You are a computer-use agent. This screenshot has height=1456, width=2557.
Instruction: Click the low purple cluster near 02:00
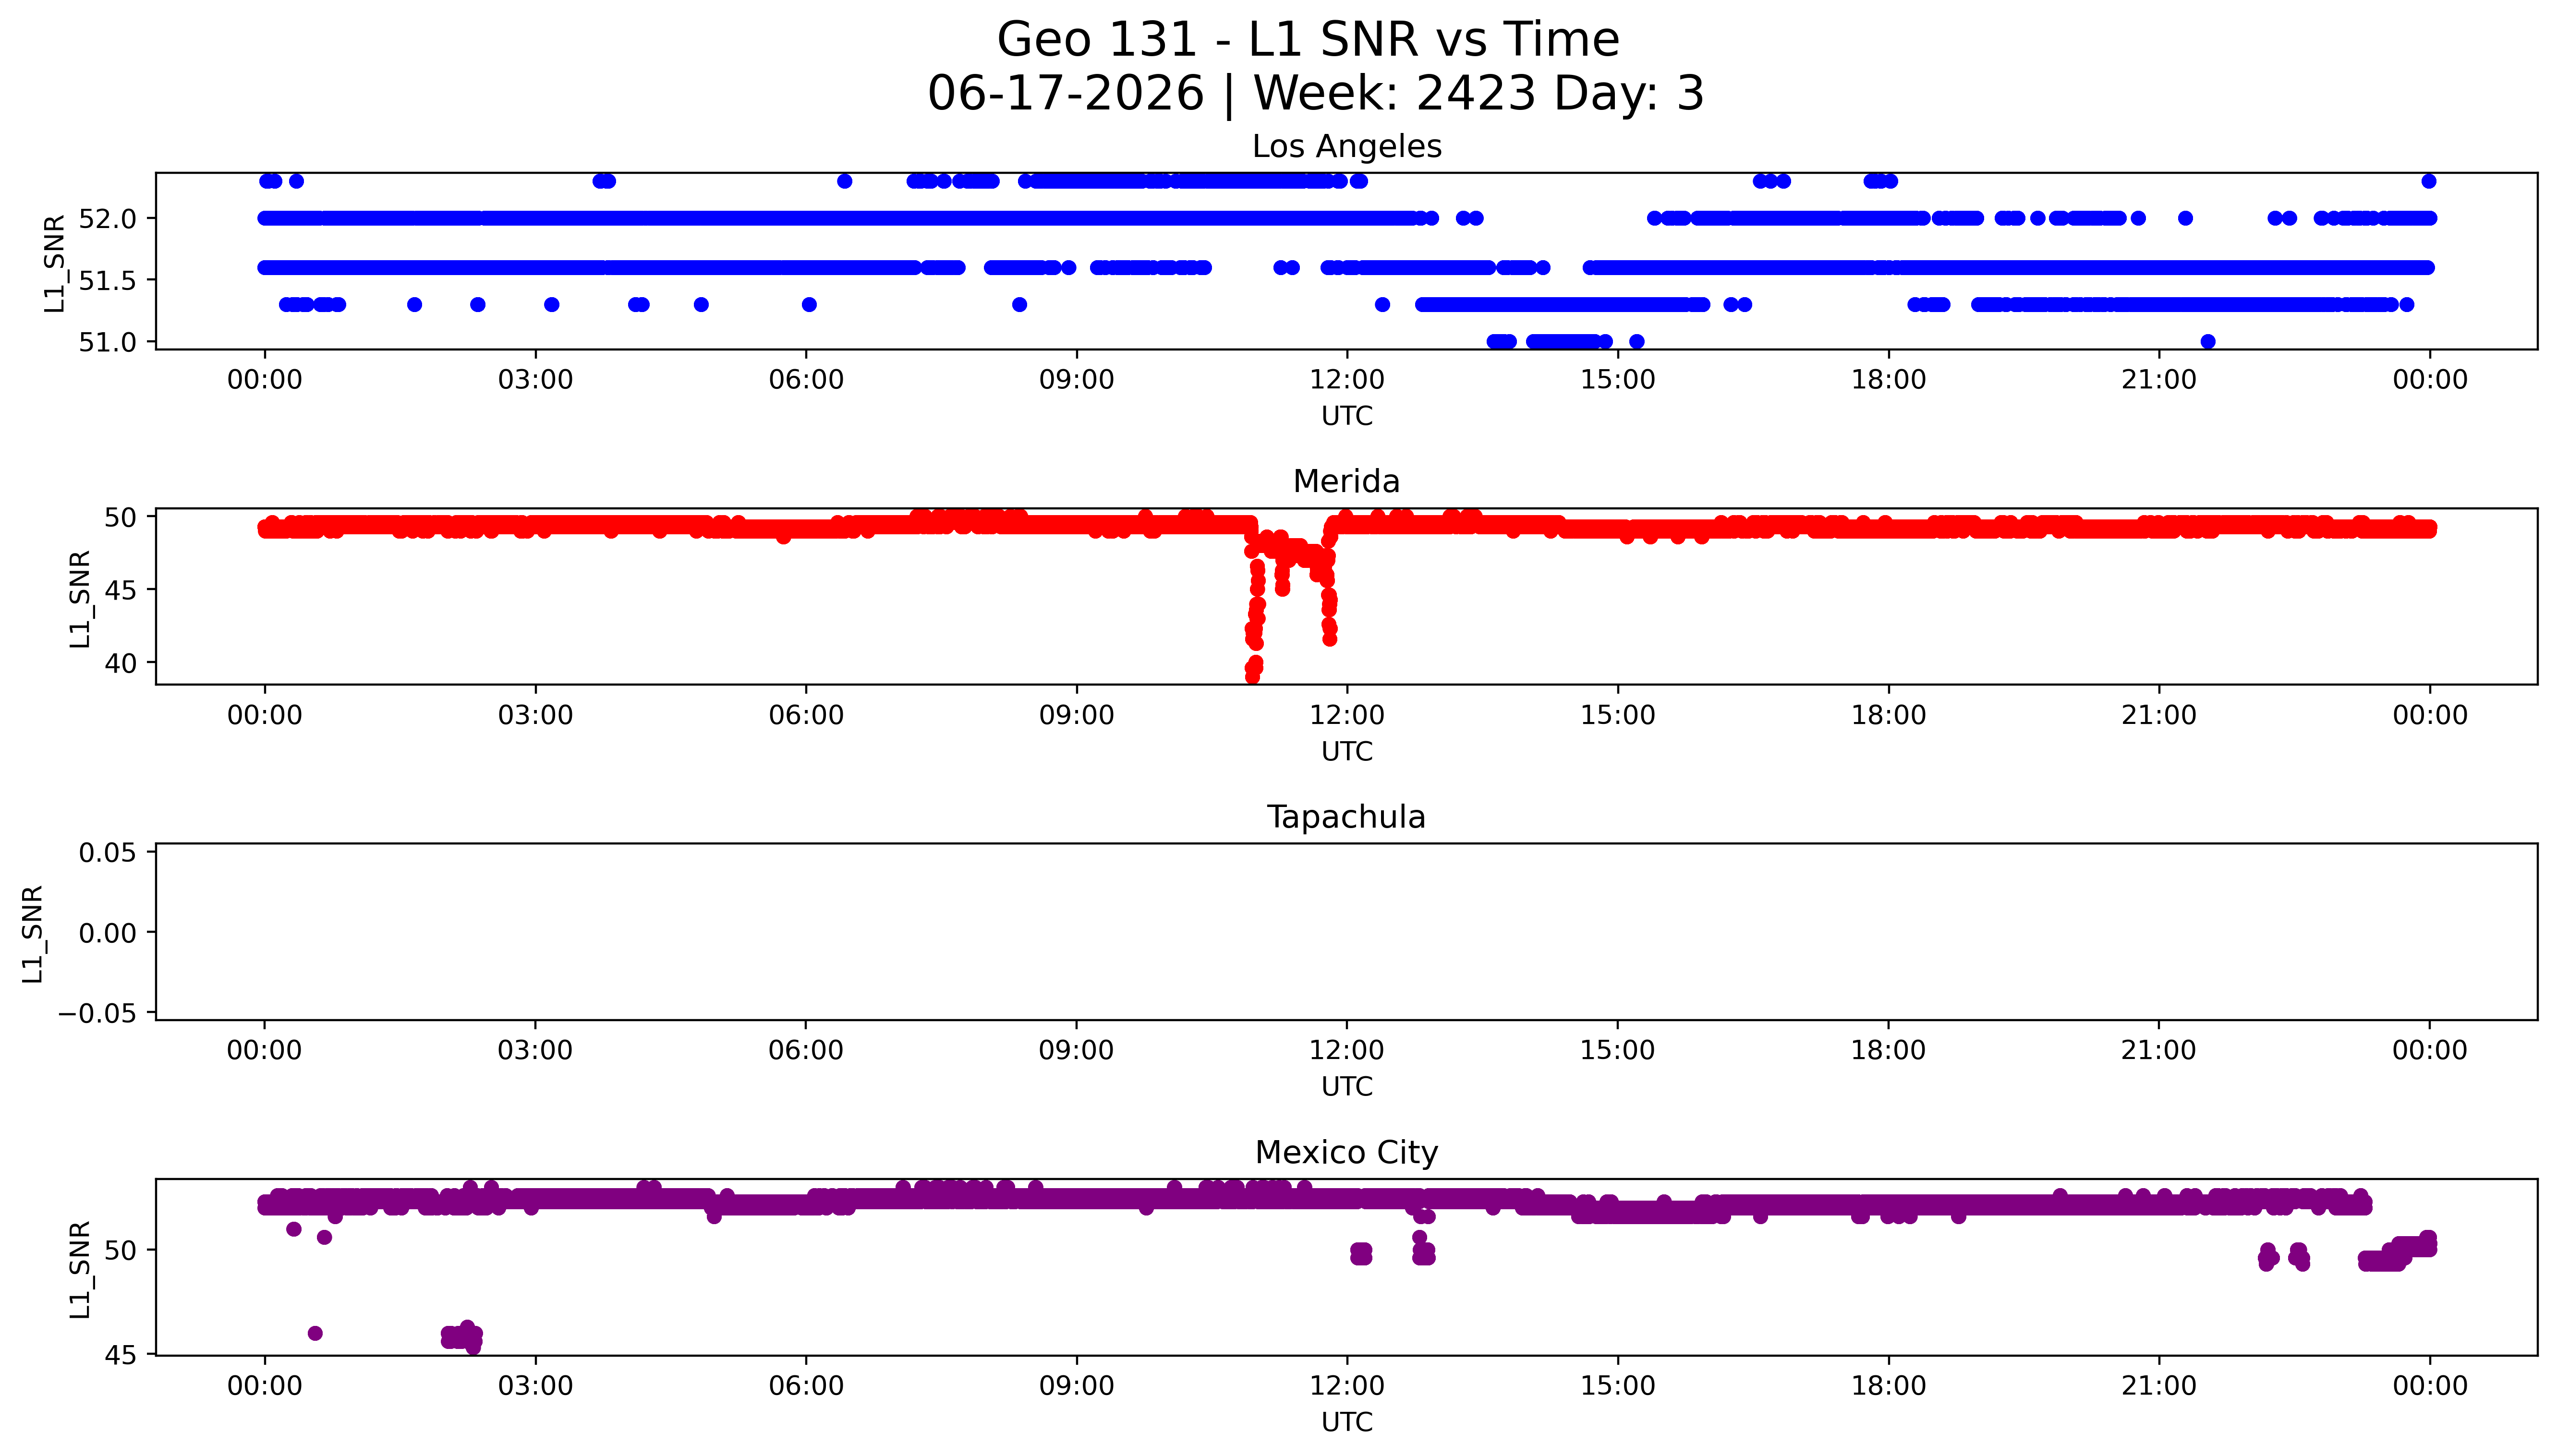point(462,1336)
